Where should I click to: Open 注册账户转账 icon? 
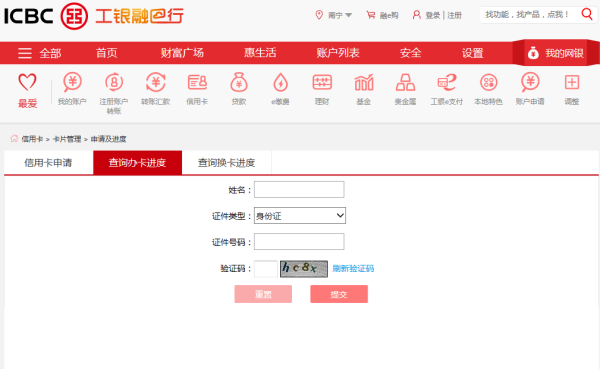pos(114,82)
